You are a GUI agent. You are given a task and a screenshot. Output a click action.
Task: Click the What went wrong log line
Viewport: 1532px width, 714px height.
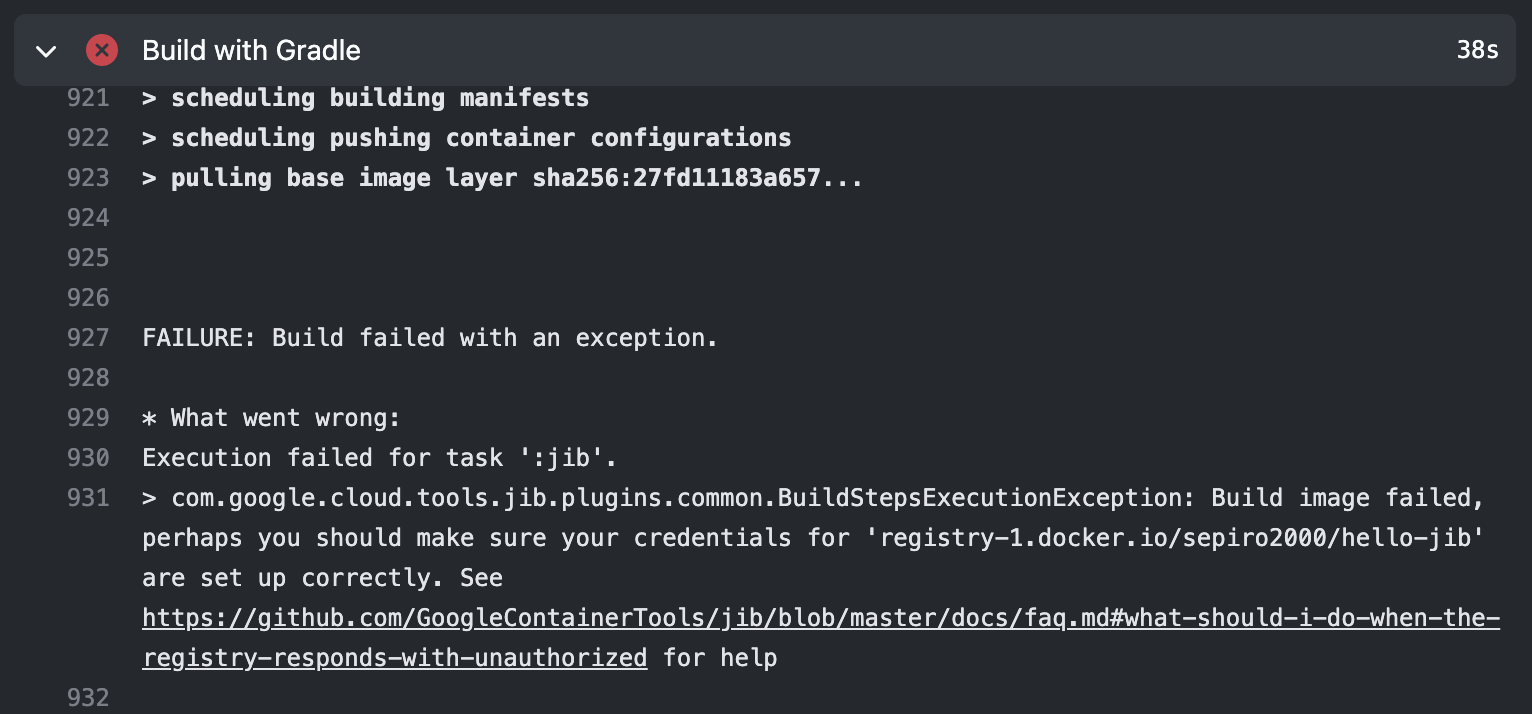pyautogui.click(x=271, y=418)
